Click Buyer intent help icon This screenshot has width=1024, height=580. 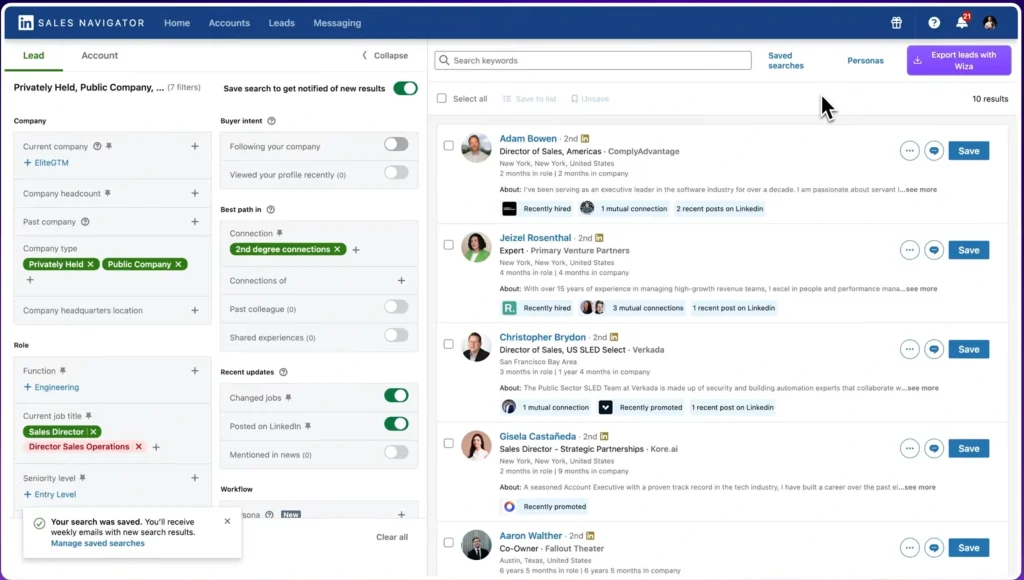(x=272, y=121)
